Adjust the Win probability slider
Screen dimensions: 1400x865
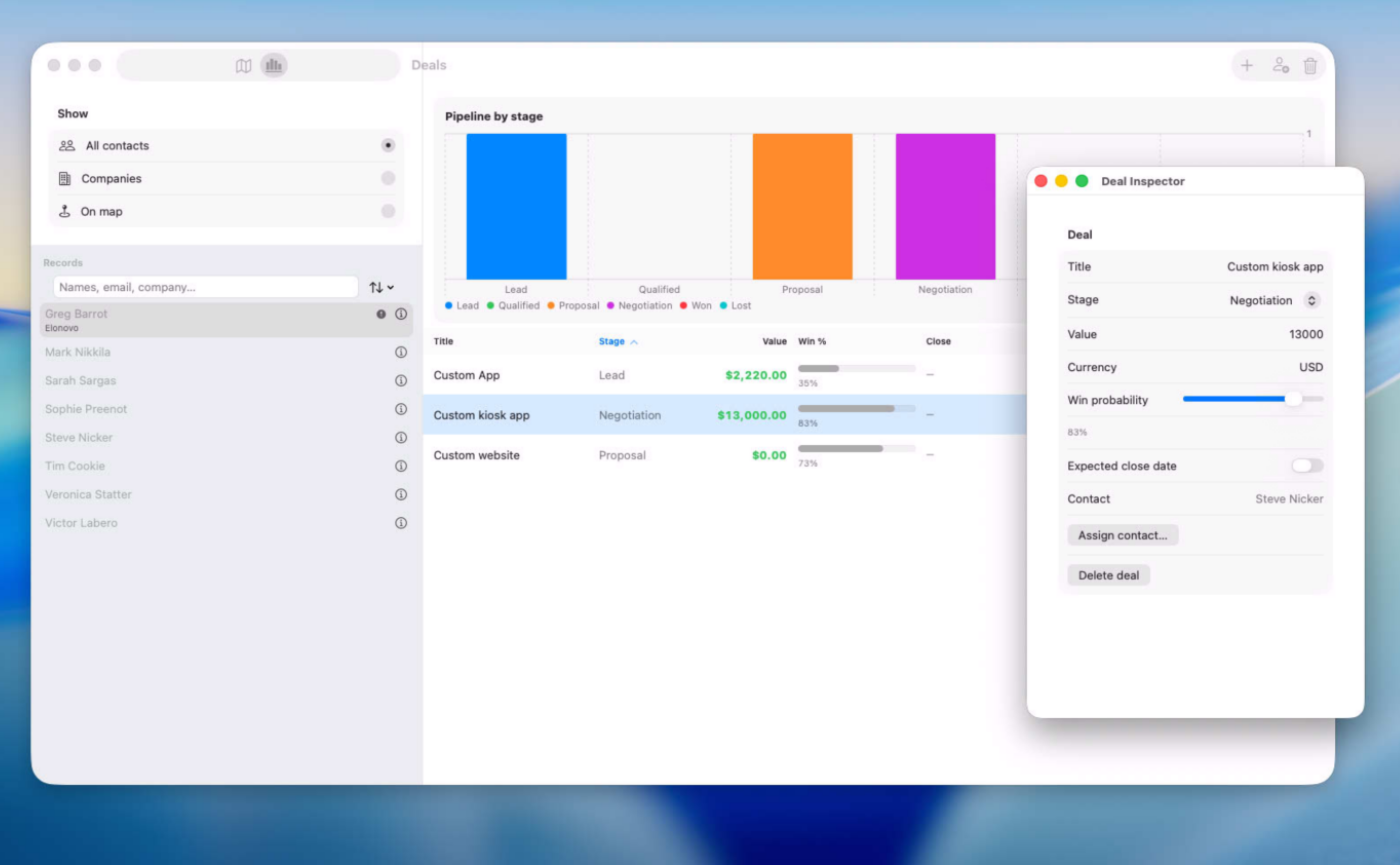click(x=1293, y=399)
